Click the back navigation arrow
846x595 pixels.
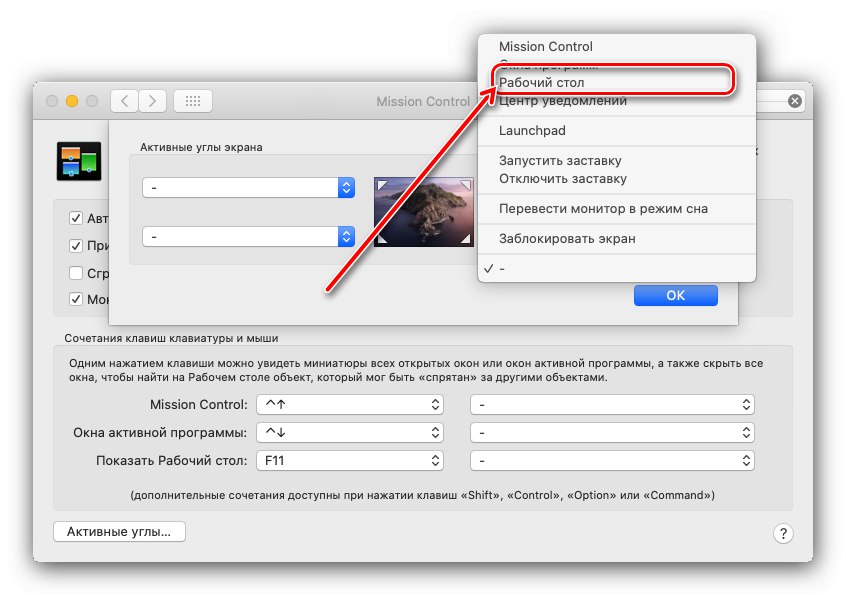[123, 101]
